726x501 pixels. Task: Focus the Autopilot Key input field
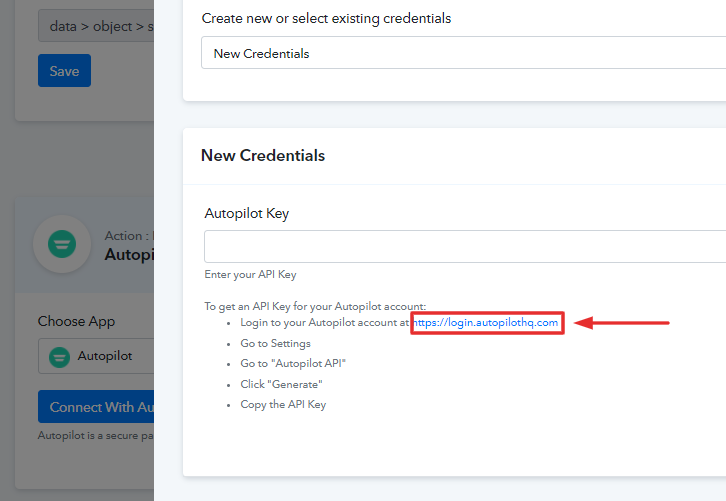click(x=465, y=246)
